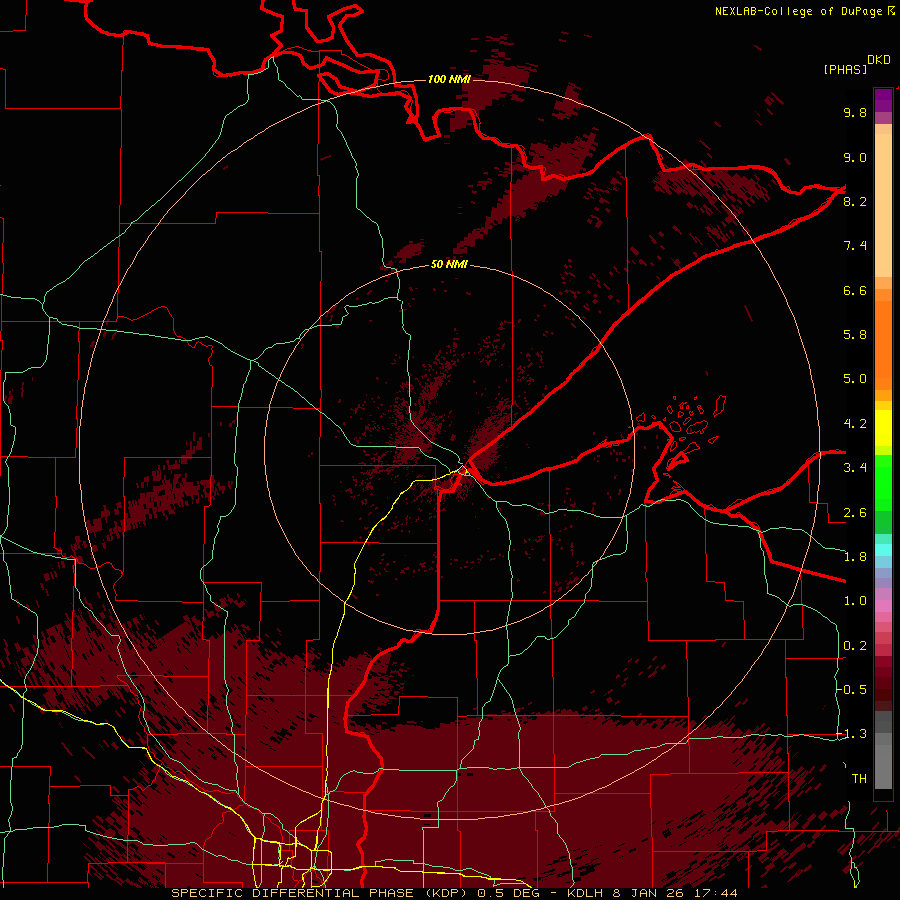The width and height of the screenshot is (900, 900).
Task: Click the 17:44 timestamp
Action: pos(714,893)
